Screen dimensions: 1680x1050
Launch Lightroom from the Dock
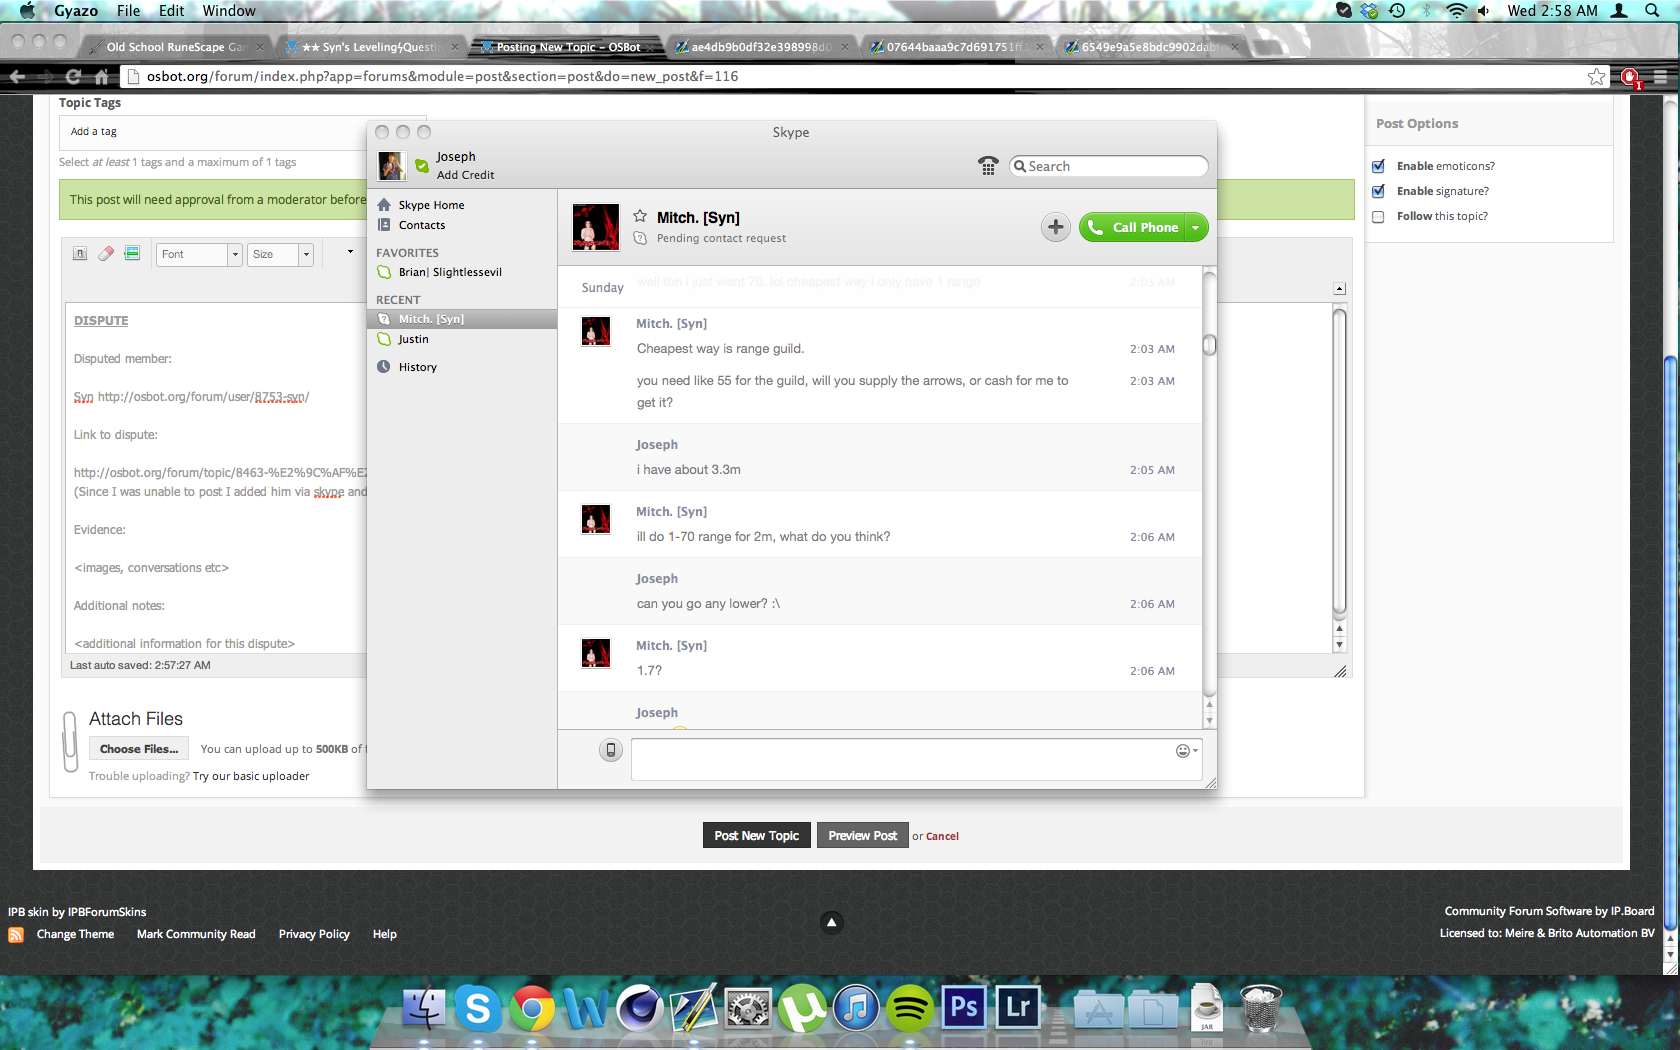click(1018, 1007)
